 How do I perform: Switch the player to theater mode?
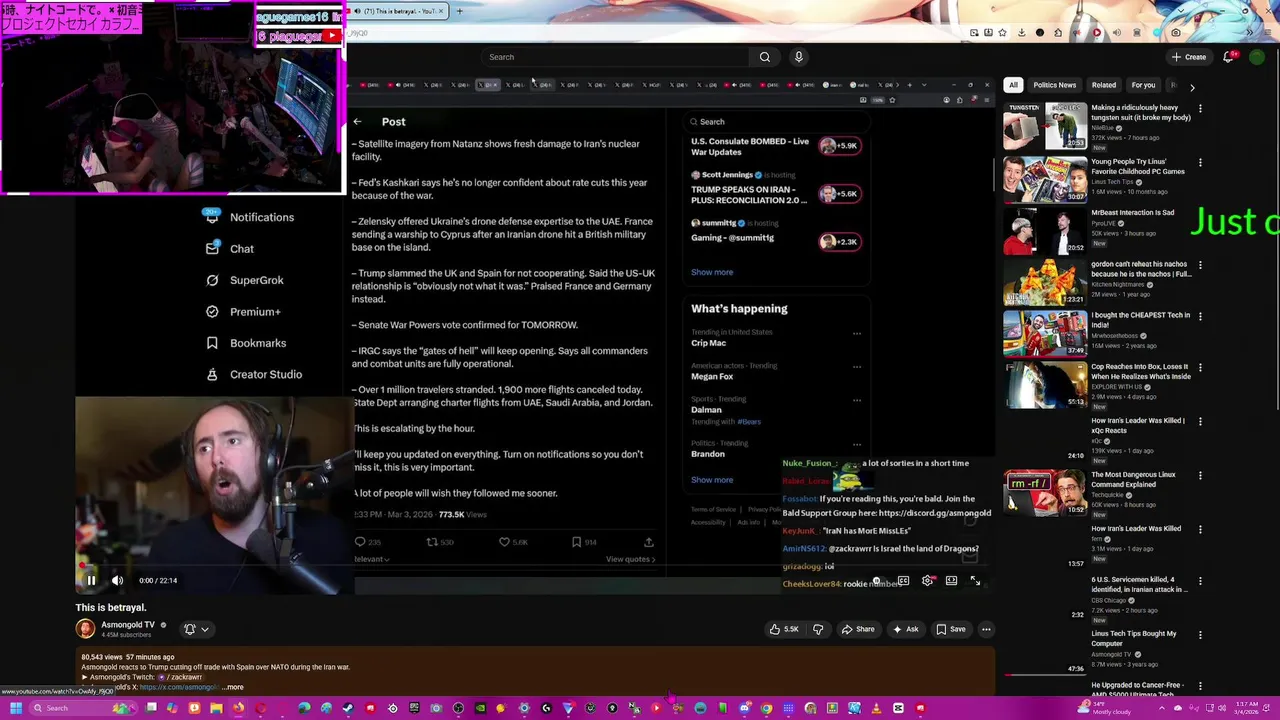click(x=951, y=580)
